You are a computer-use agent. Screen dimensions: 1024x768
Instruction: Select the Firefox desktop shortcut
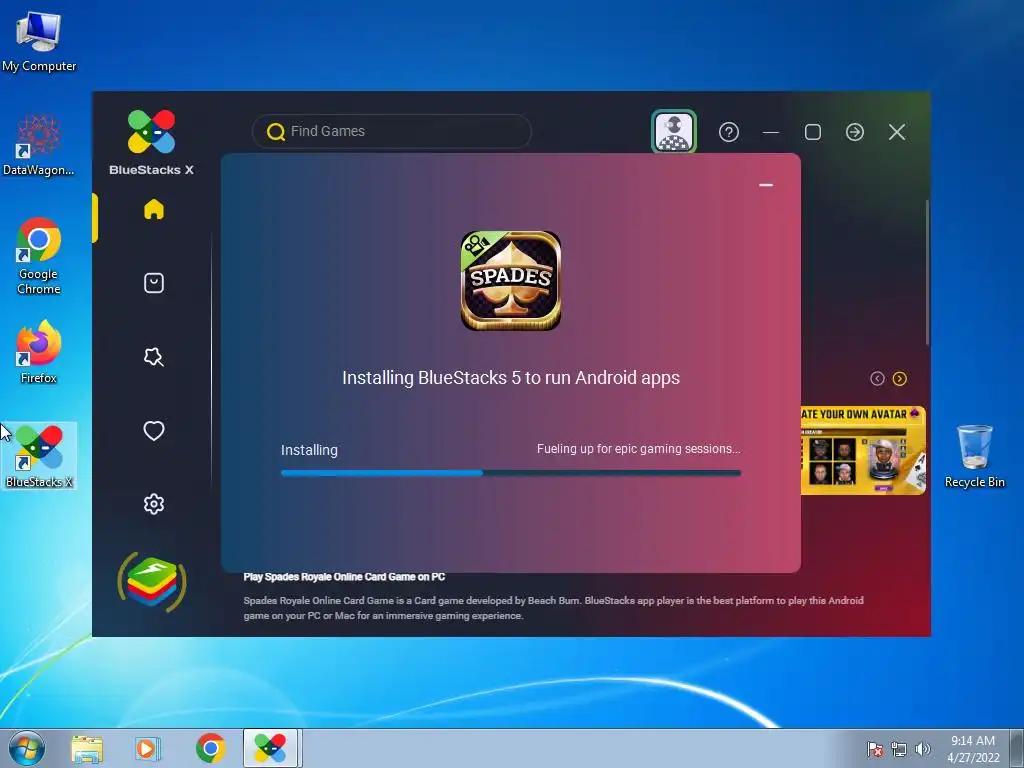pyautogui.click(x=39, y=353)
